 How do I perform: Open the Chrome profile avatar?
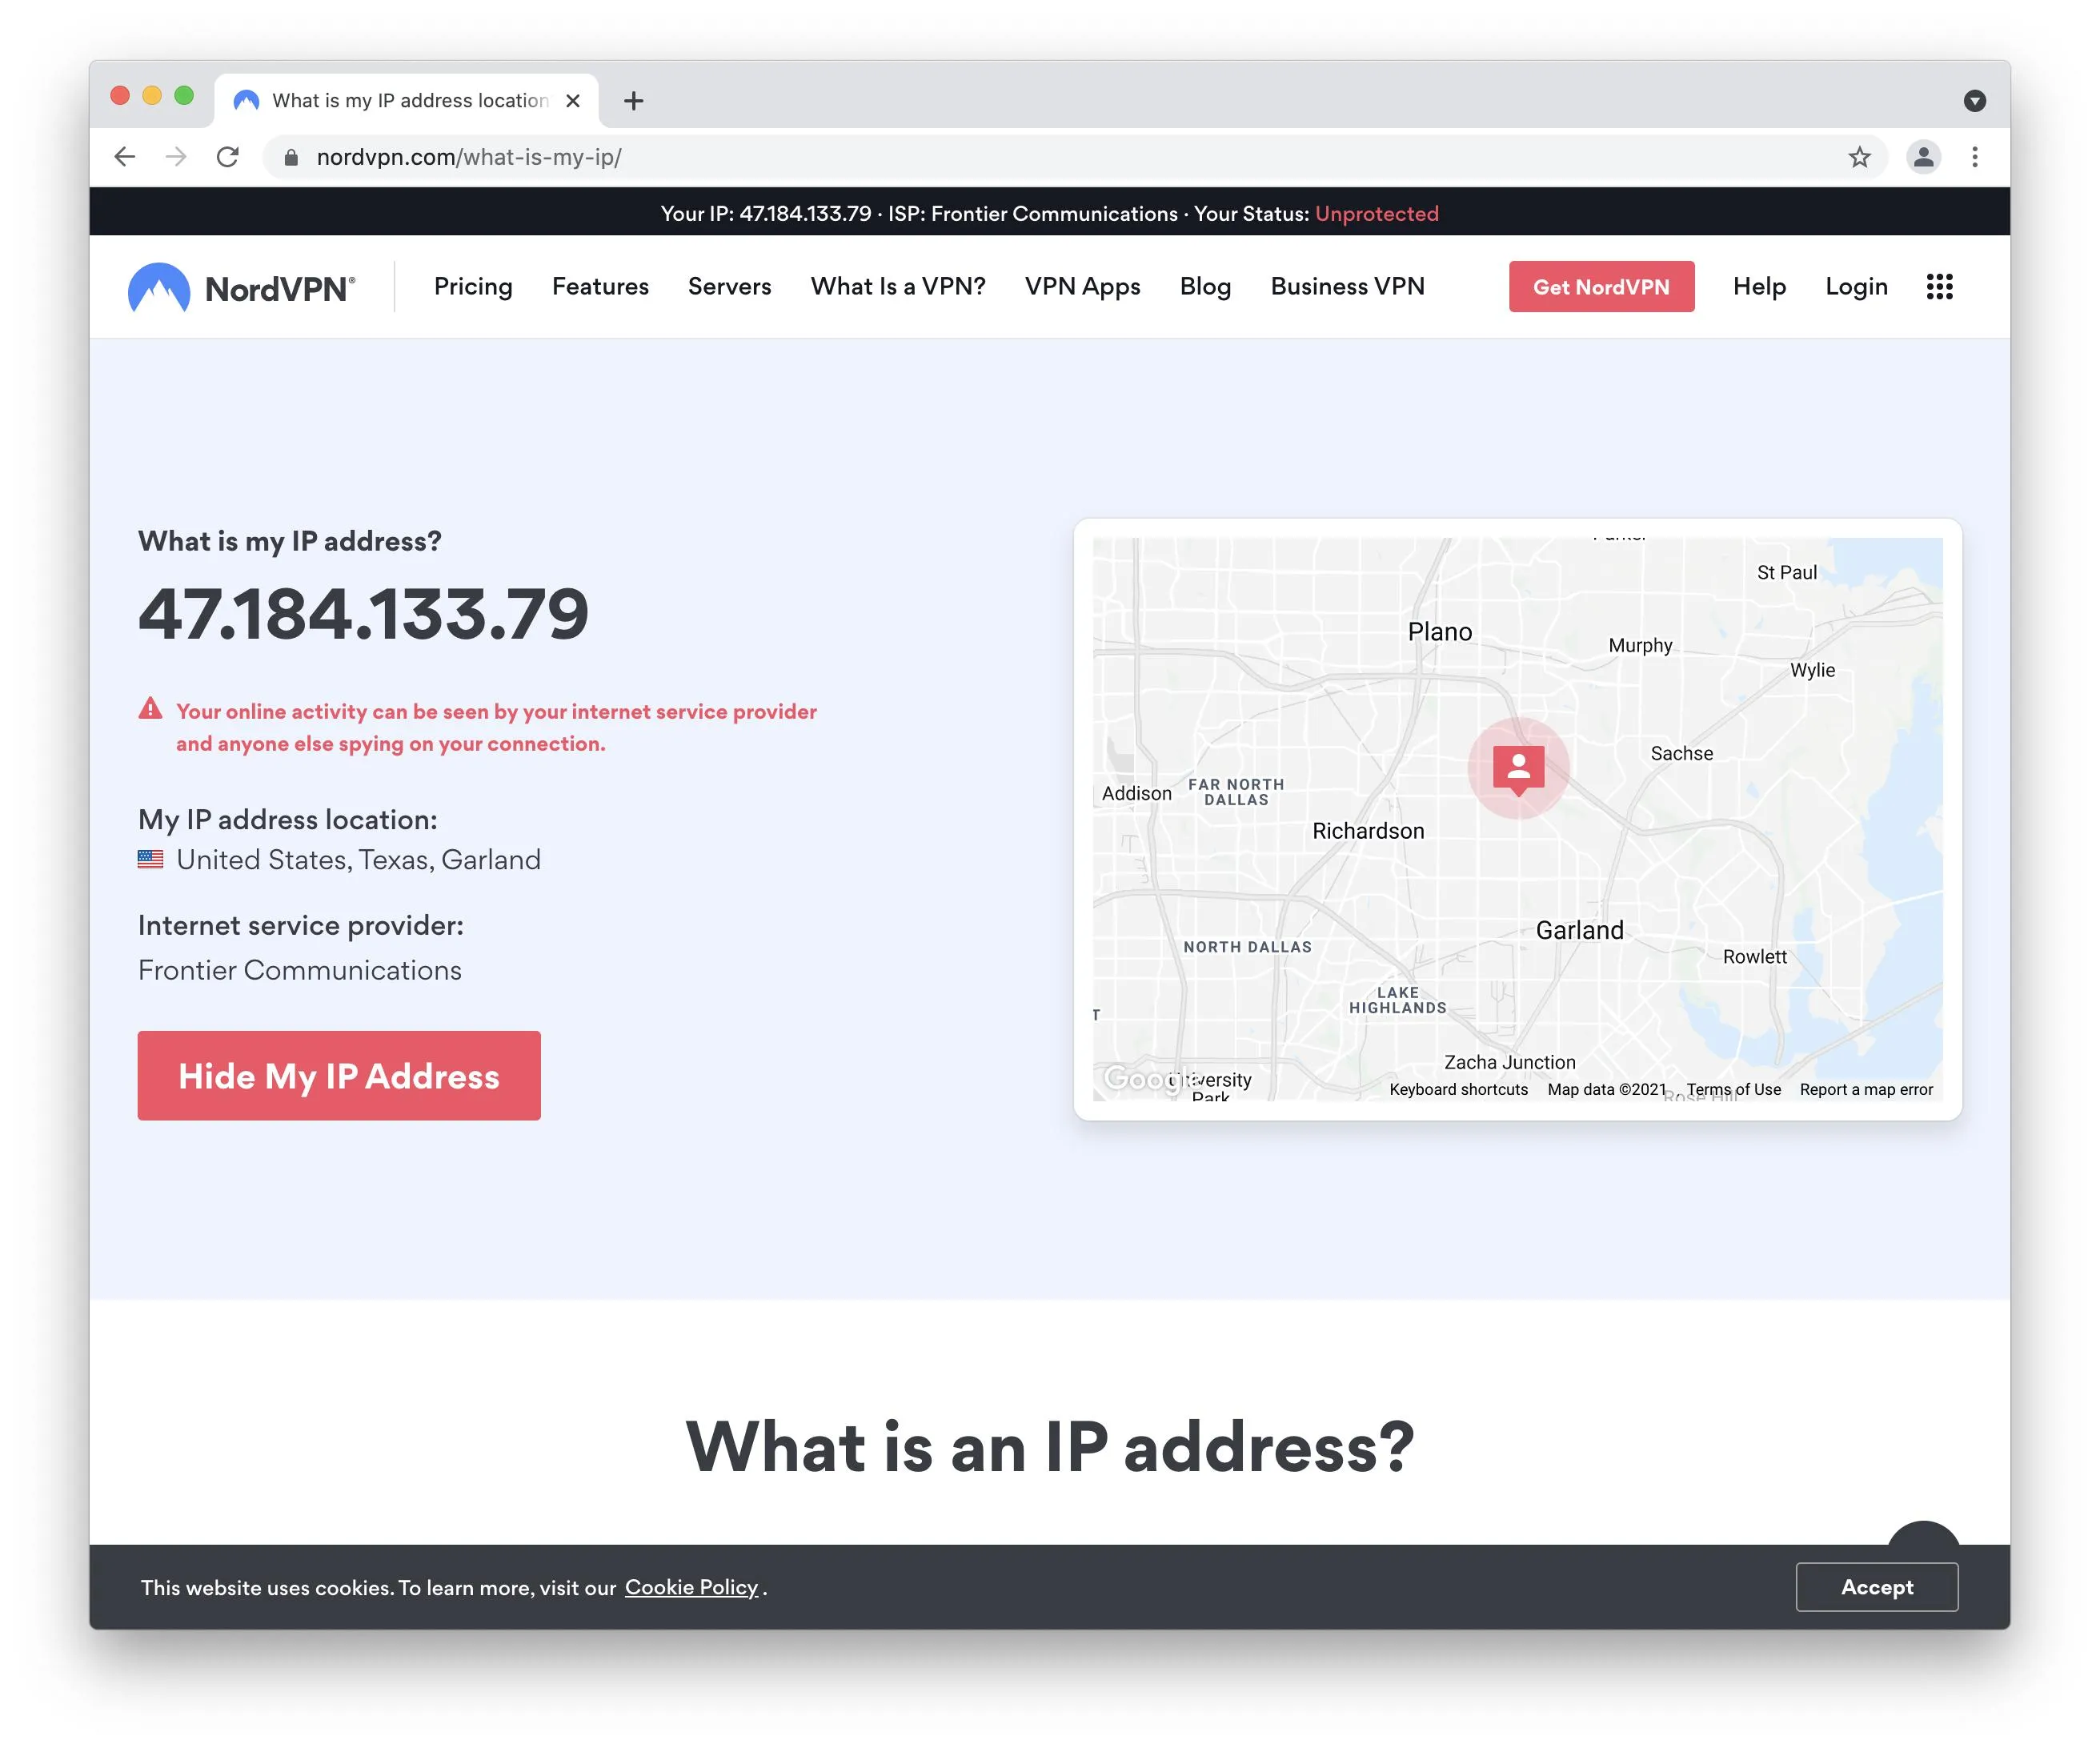(1922, 157)
